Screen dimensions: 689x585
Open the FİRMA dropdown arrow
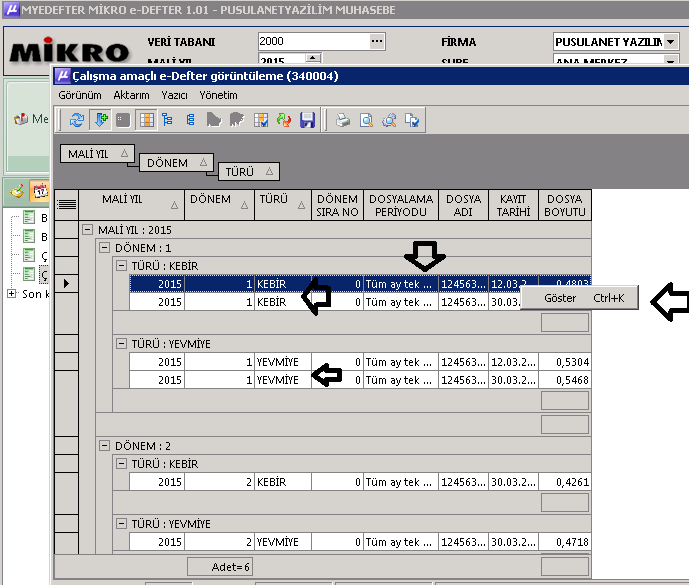pos(671,42)
